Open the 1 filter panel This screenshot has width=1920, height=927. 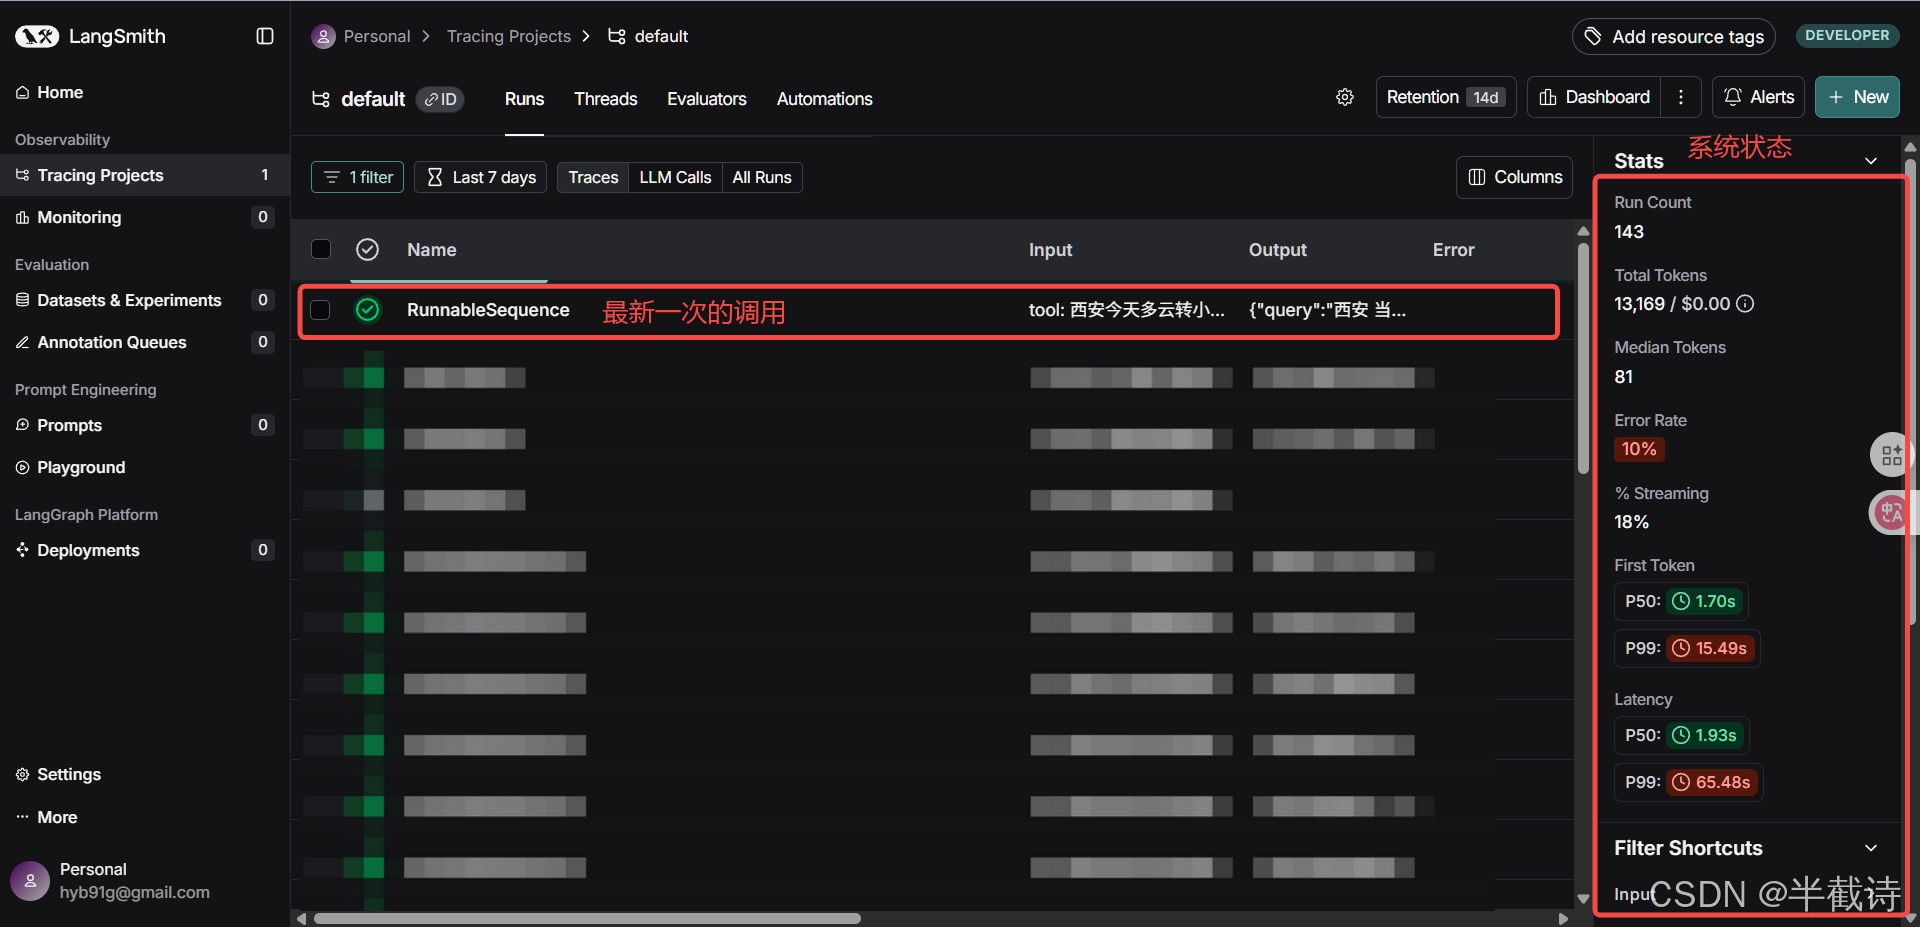(x=357, y=177)
